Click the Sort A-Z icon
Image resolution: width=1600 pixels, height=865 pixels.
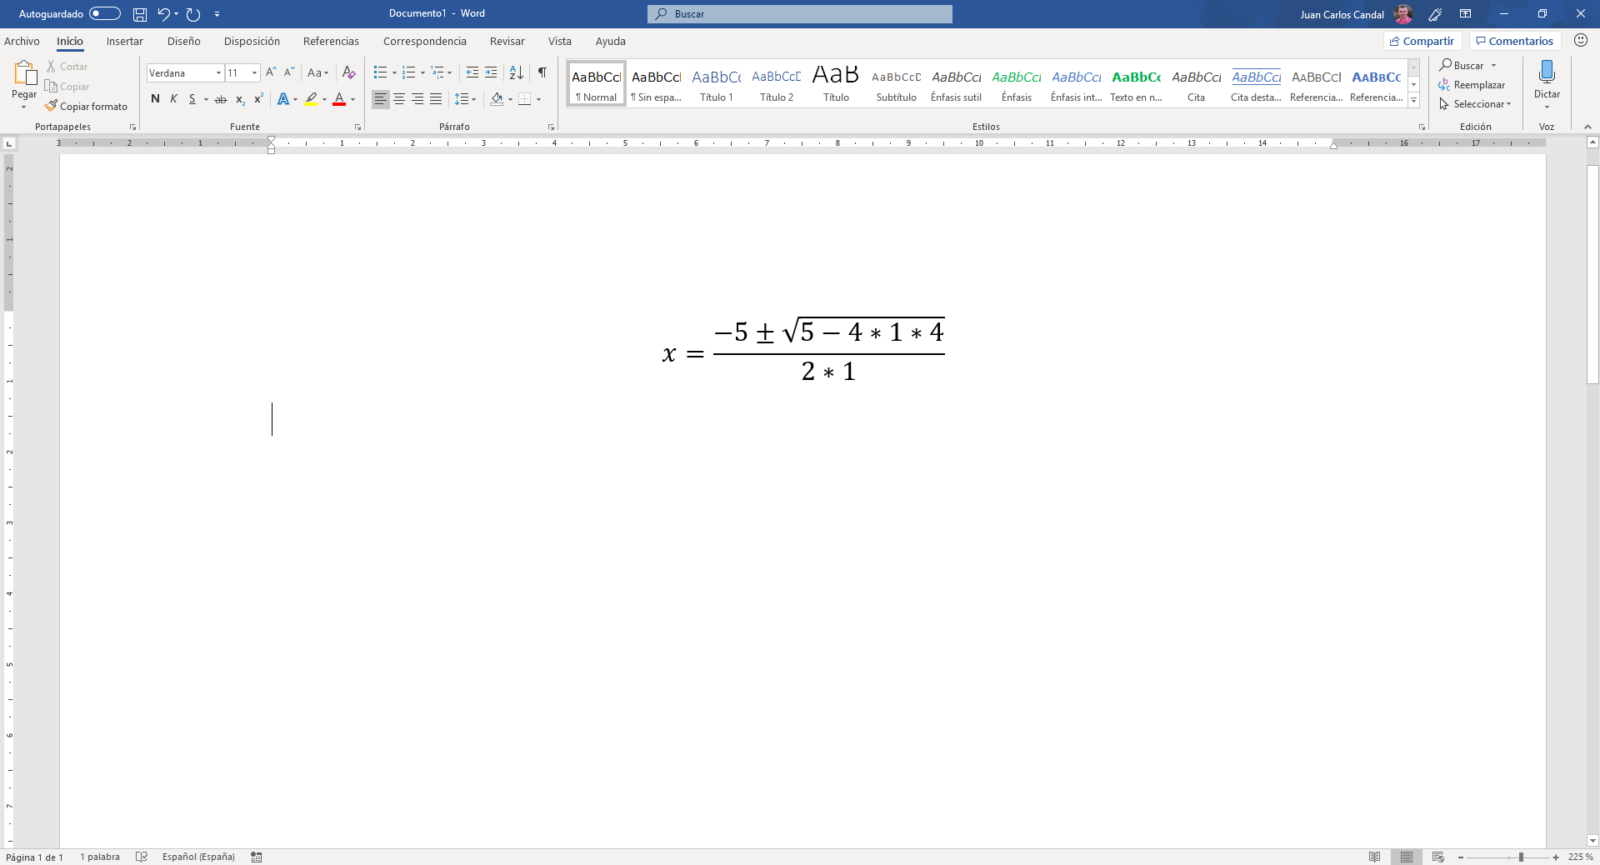point(516,73)
